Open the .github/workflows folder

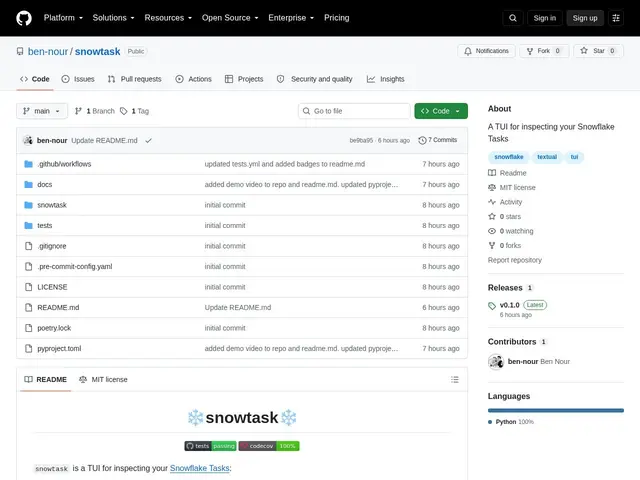pyautogui.click(x=64, y=164)
